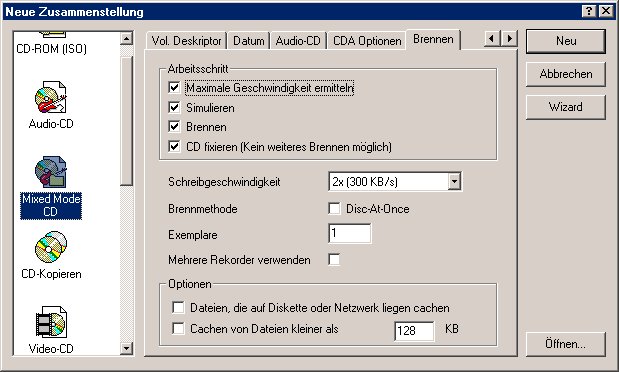Close the Neue Zusammenstellung dialog
619x372 pixels.
[606, 11]
